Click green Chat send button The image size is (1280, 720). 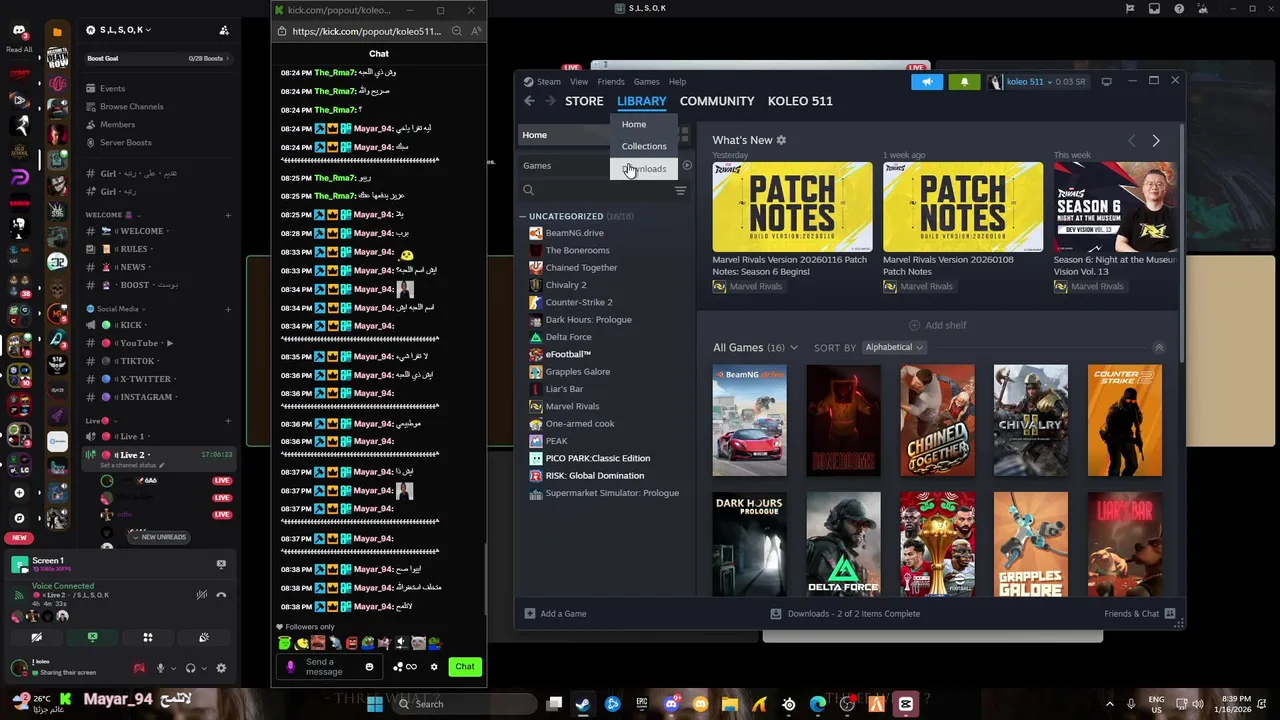[x=465, y=667]
